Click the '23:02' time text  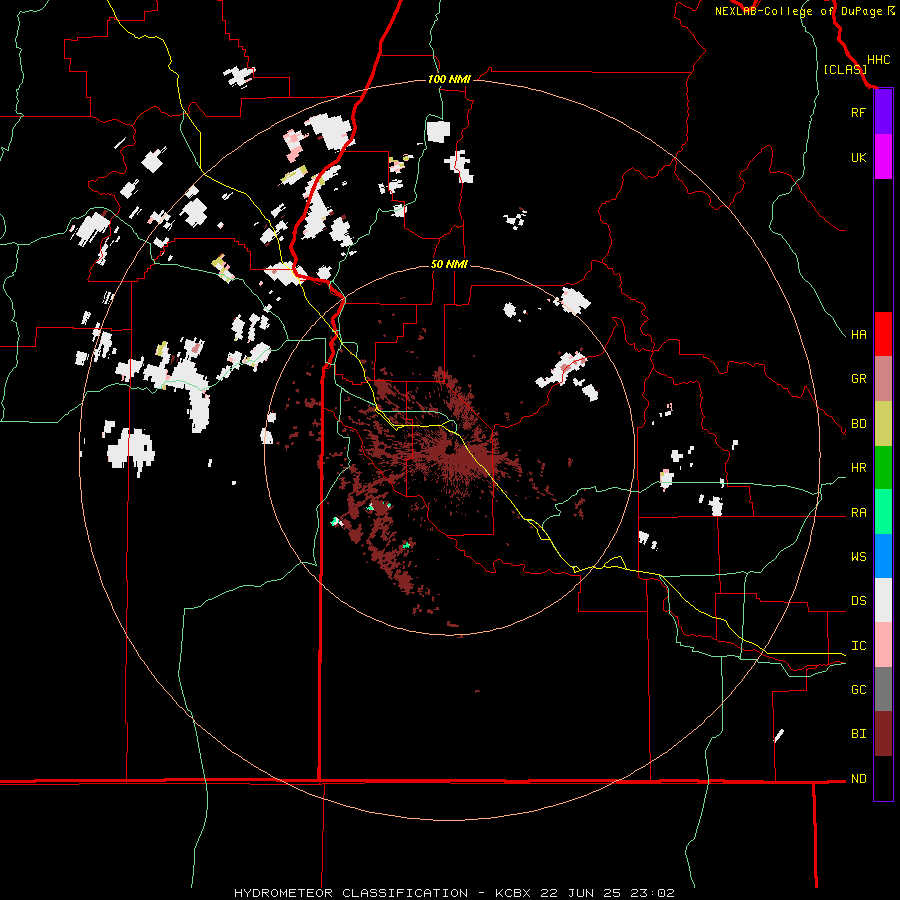click(652, 893)
